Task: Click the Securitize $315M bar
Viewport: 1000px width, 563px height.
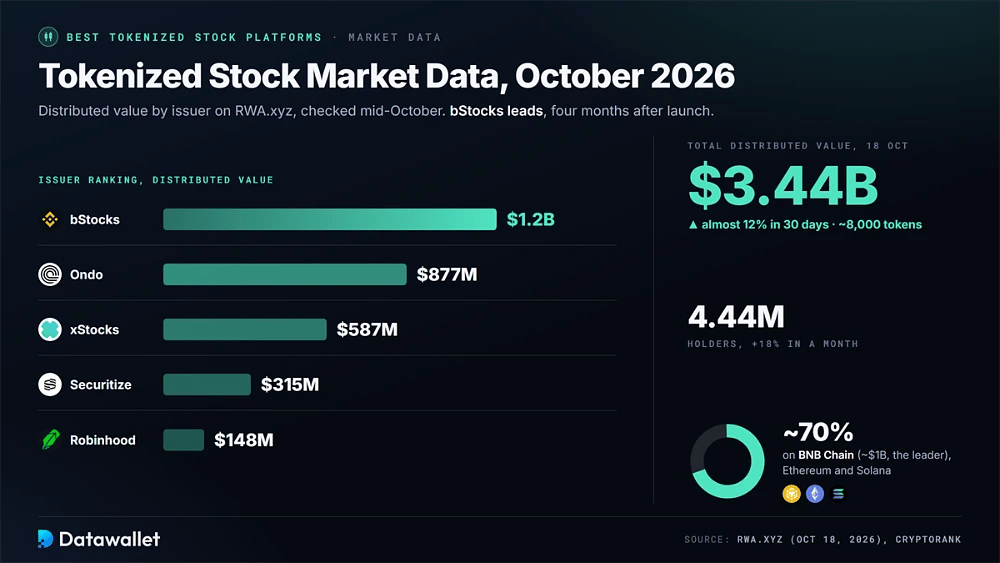Action: tap(207, 384)
